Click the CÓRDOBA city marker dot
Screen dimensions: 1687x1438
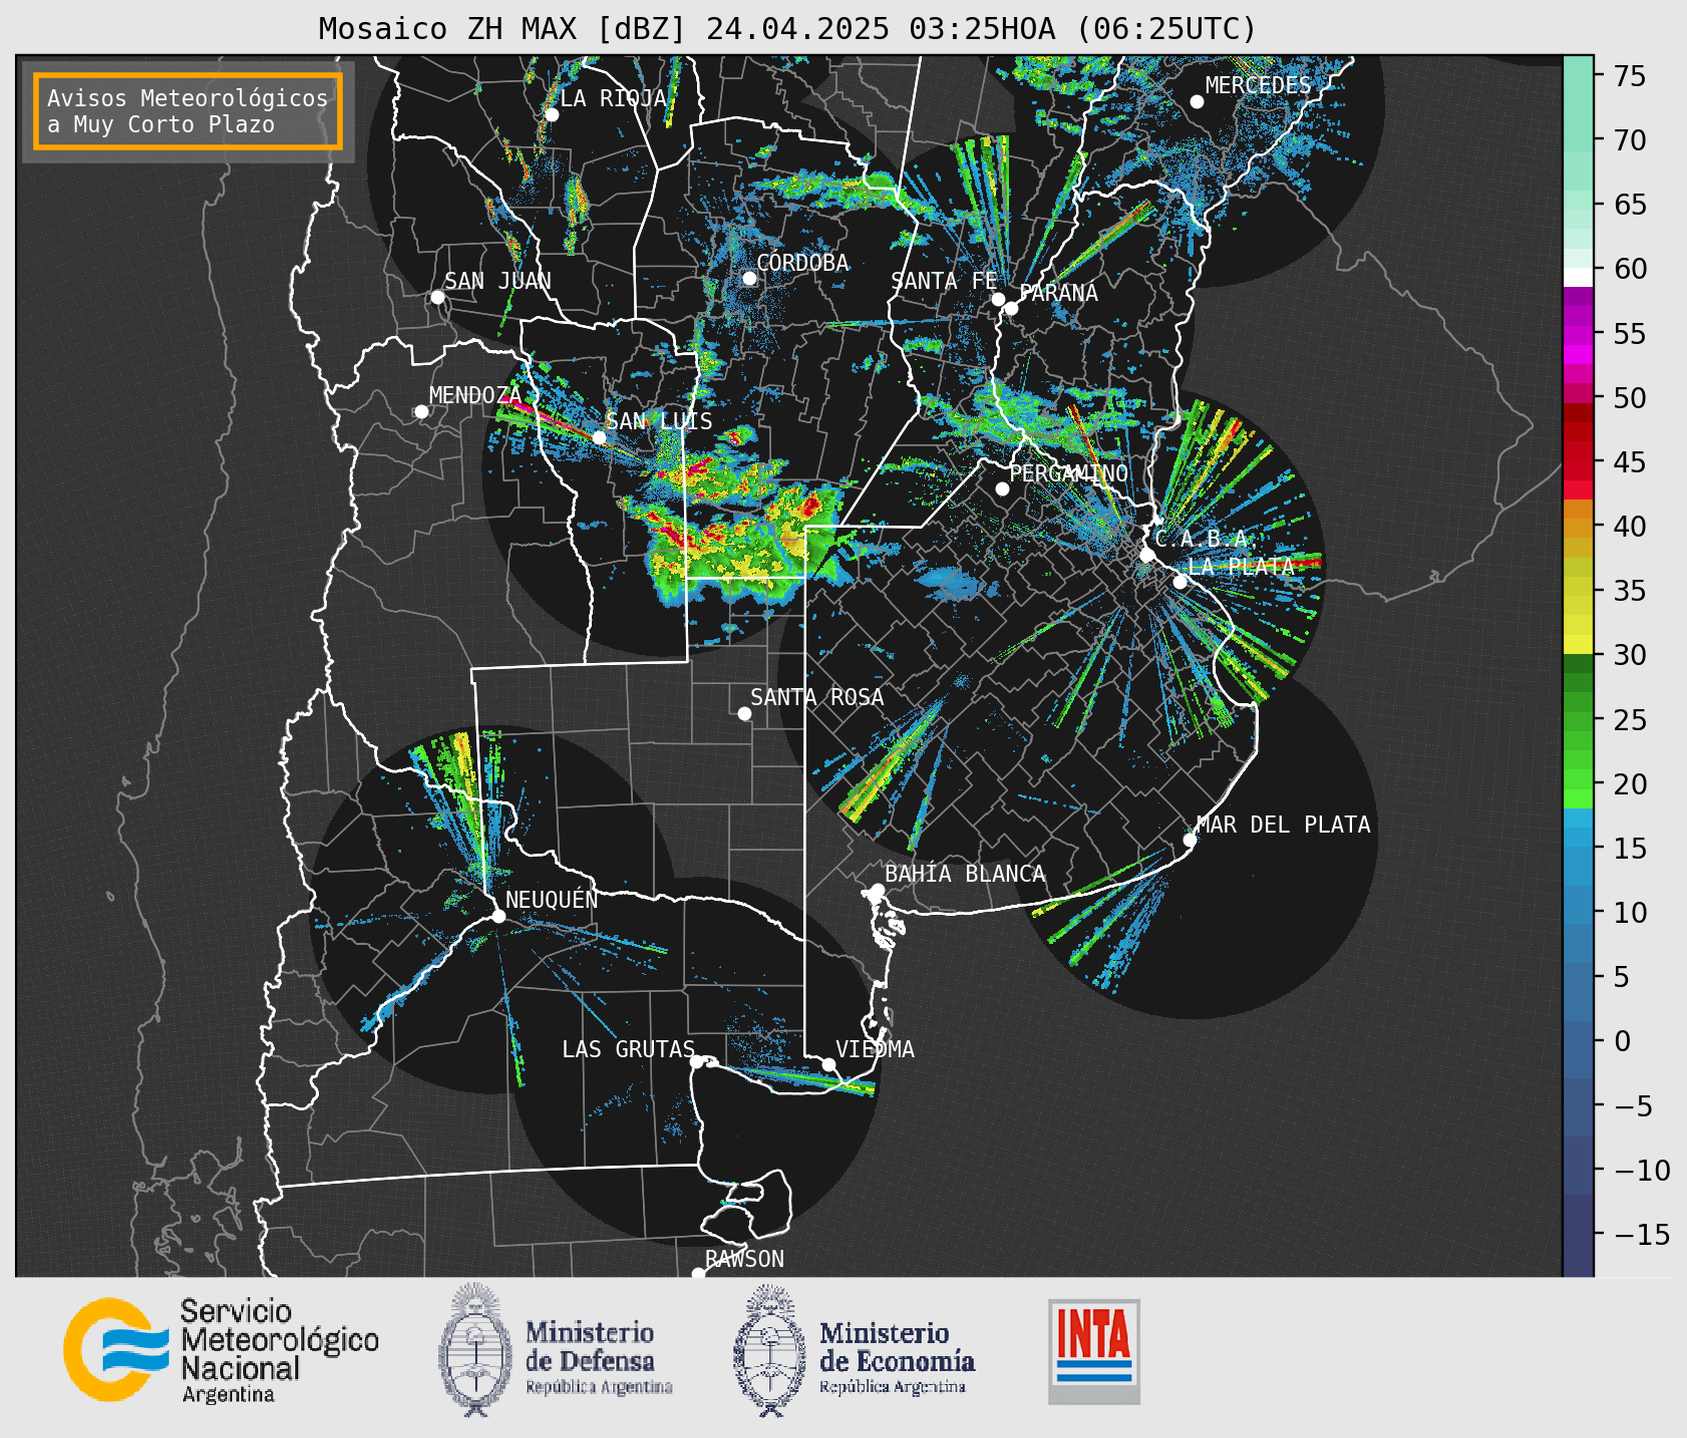pyautogui.click(x=749, y=278)
